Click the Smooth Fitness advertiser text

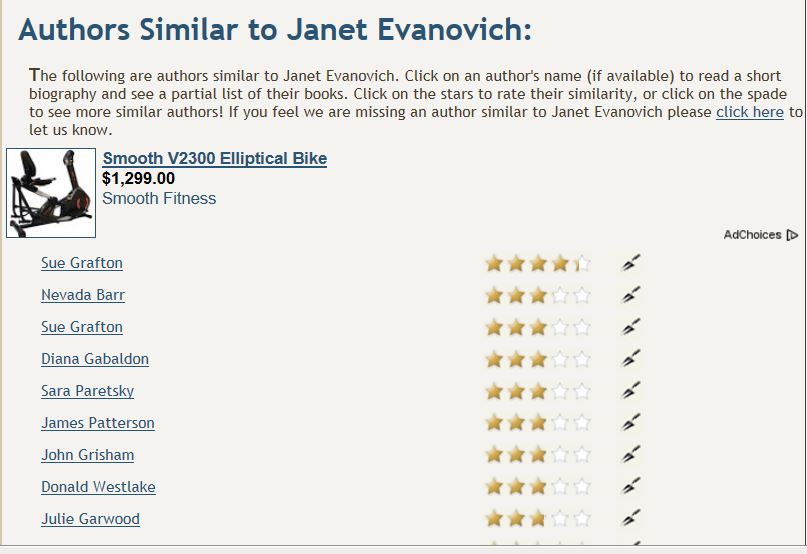159,198
